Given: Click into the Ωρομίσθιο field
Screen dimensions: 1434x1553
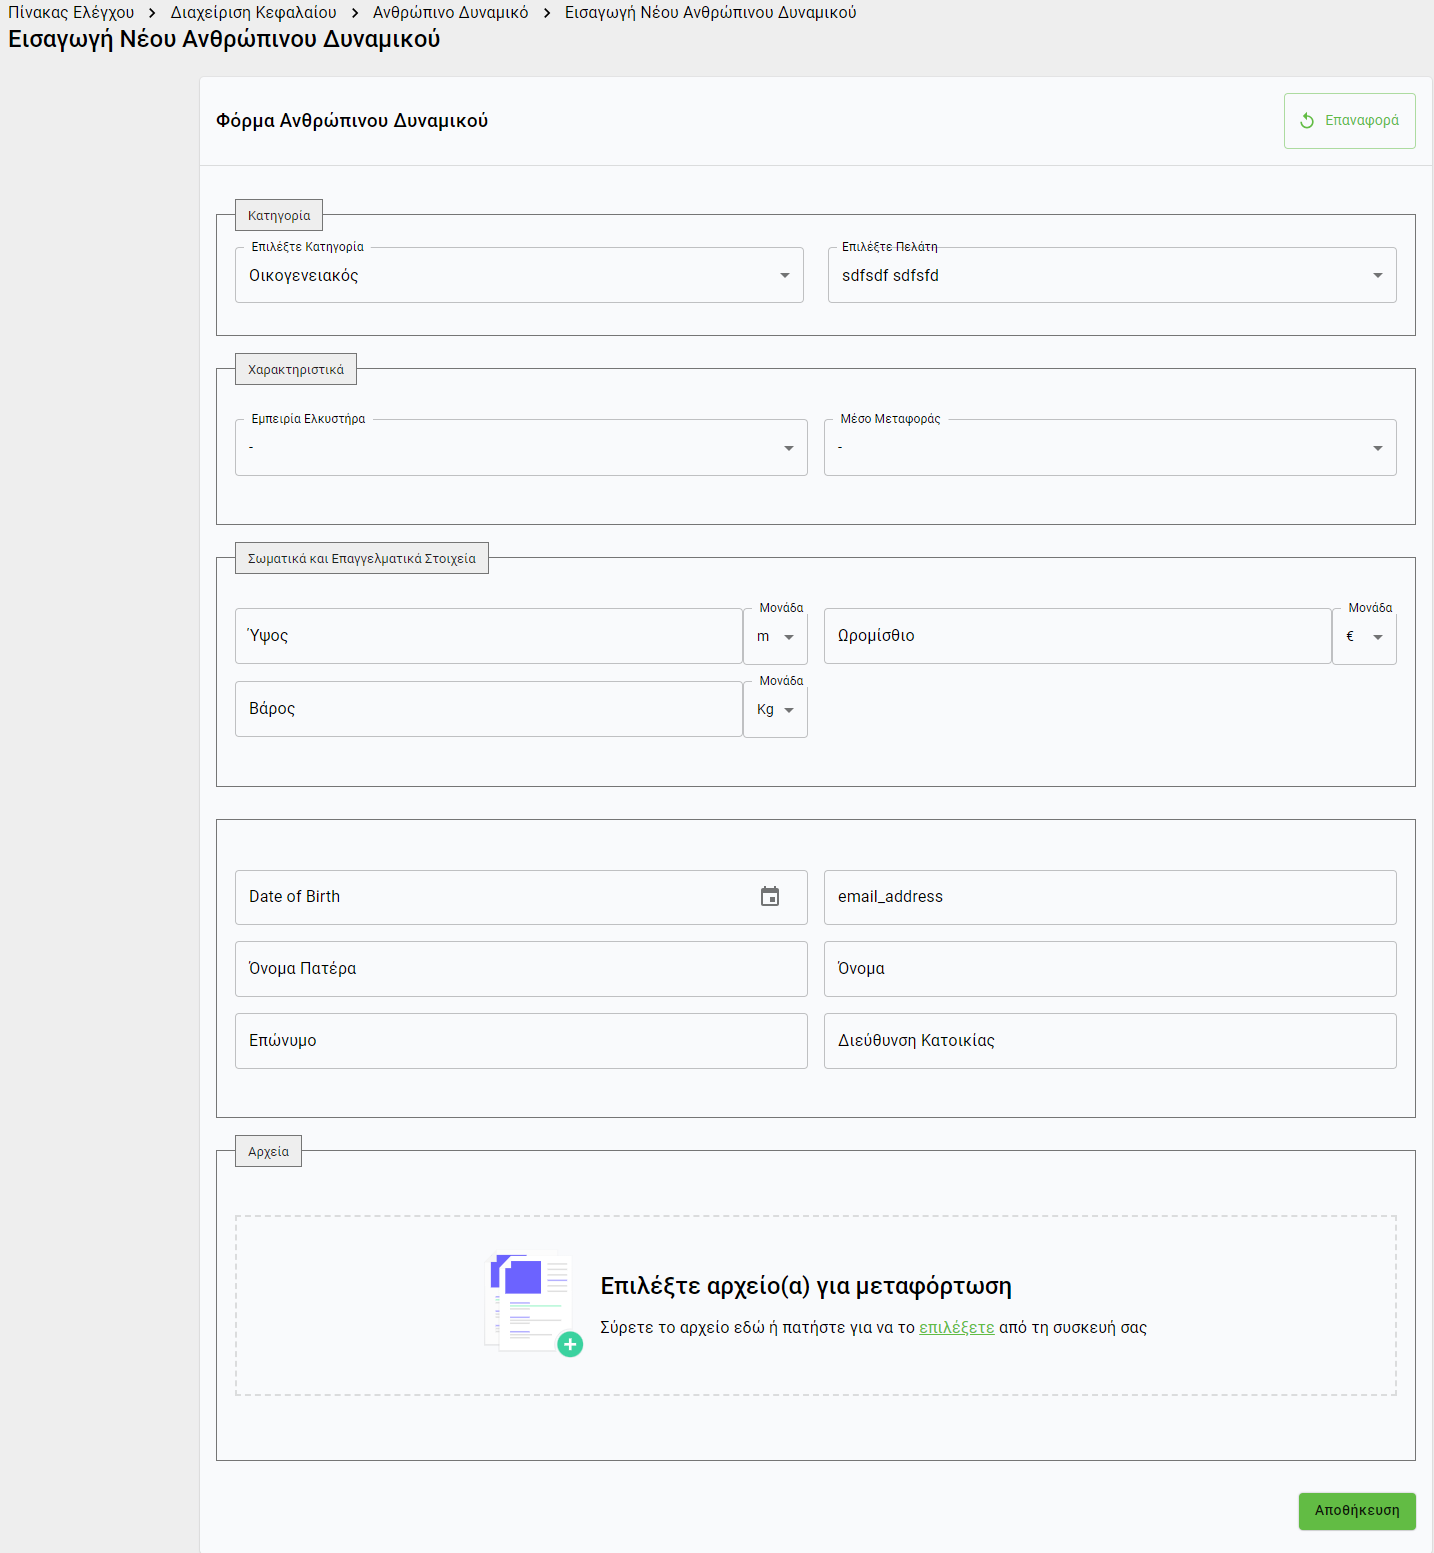Looking at the screenshot, I should point(1076,636).
